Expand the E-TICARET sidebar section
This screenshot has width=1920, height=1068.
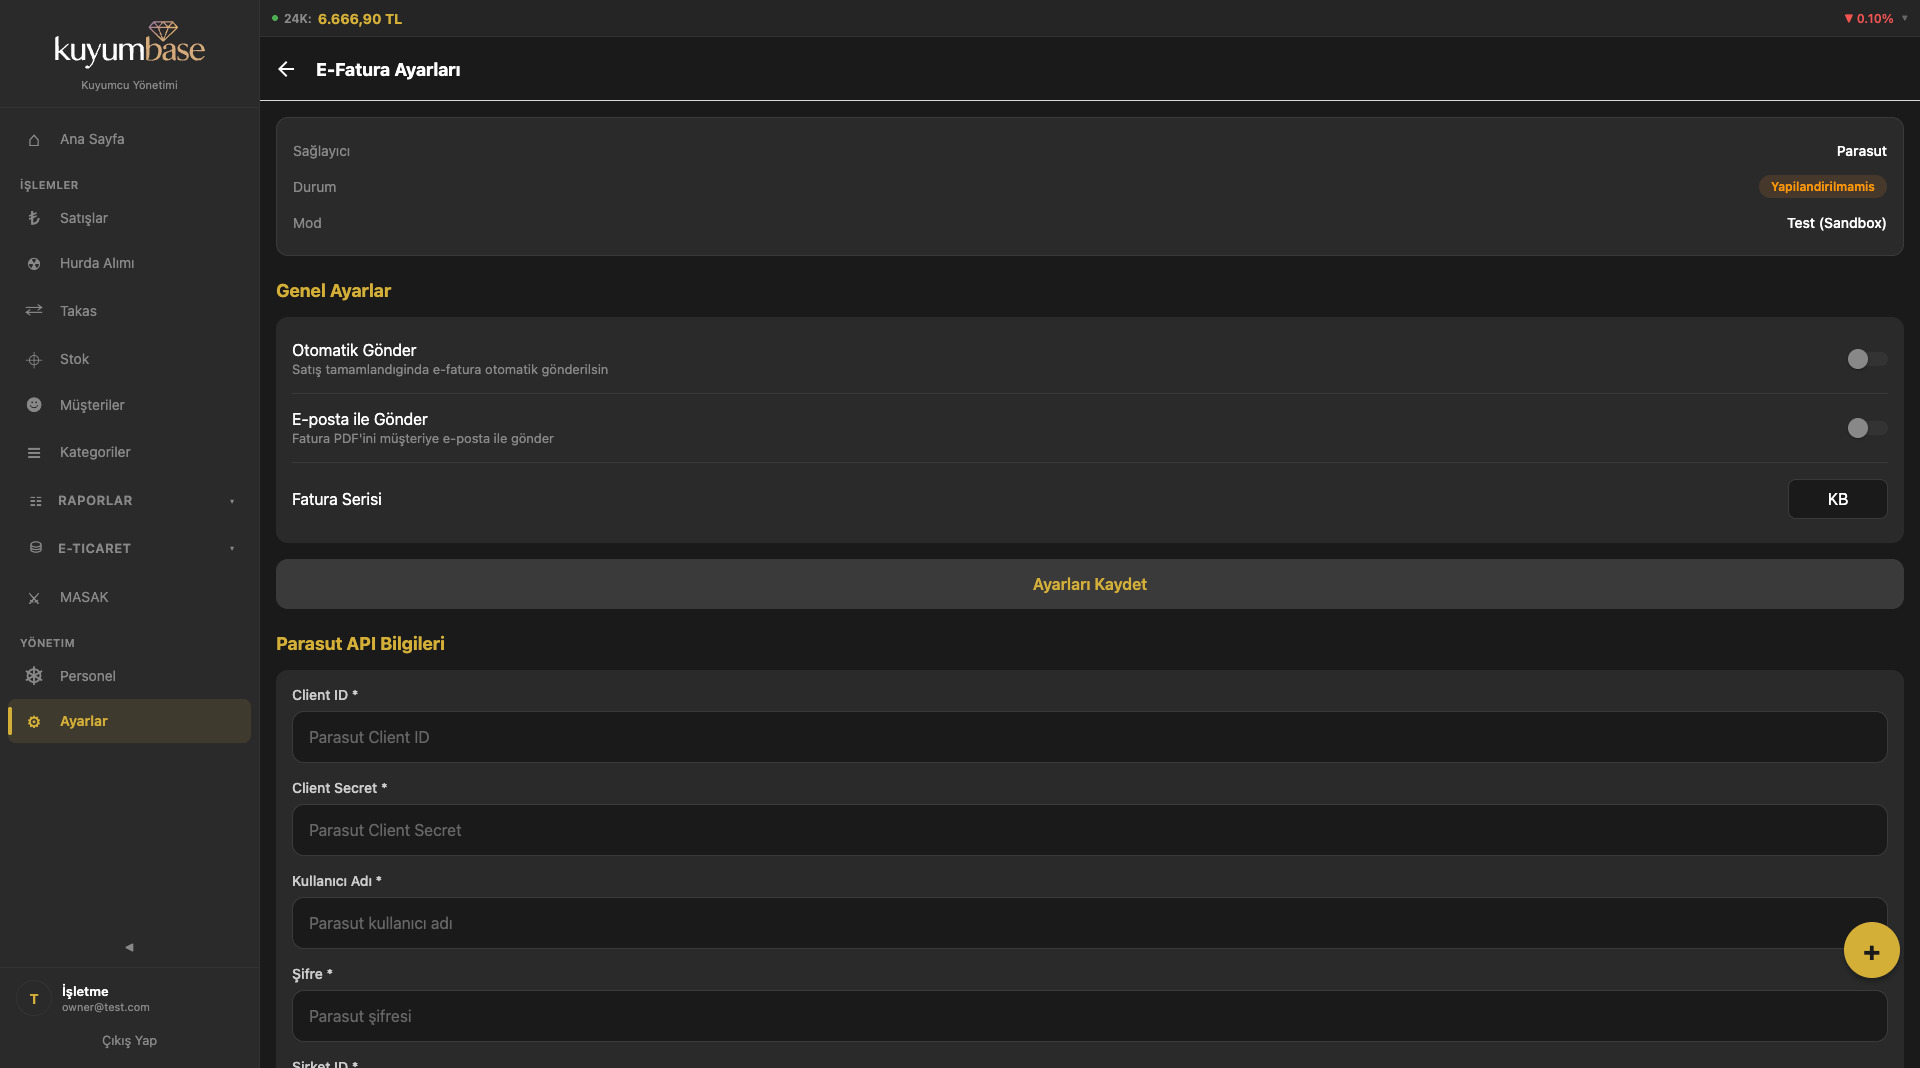[130, 549]
